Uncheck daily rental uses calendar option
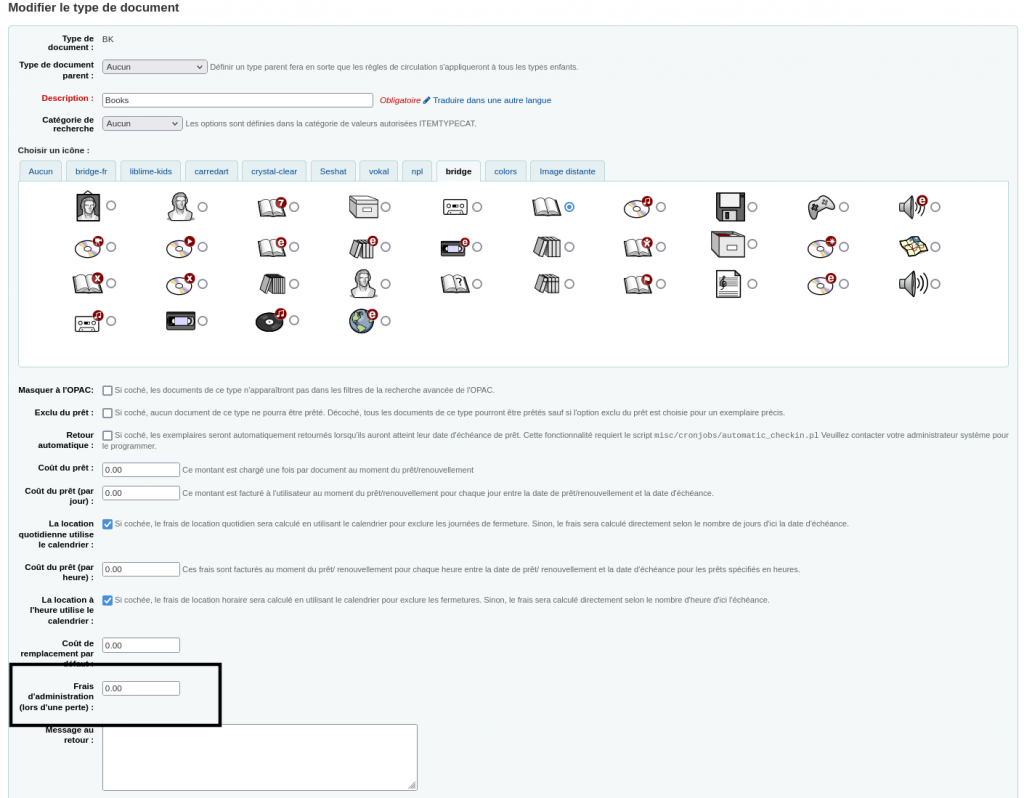This screenshot has width=1024, height=798. (x=107, y=524)
